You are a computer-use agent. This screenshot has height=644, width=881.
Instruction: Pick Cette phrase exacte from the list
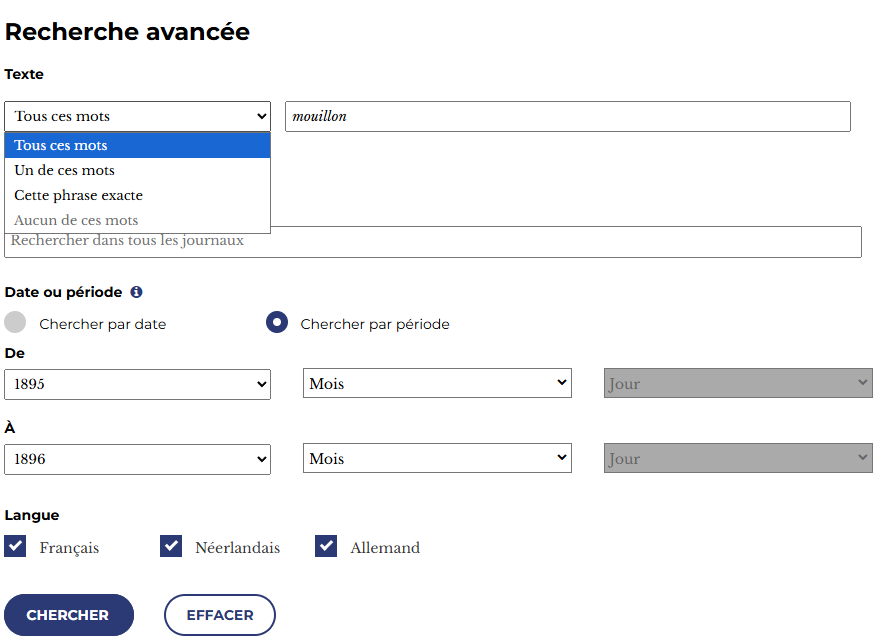point(138,195)
